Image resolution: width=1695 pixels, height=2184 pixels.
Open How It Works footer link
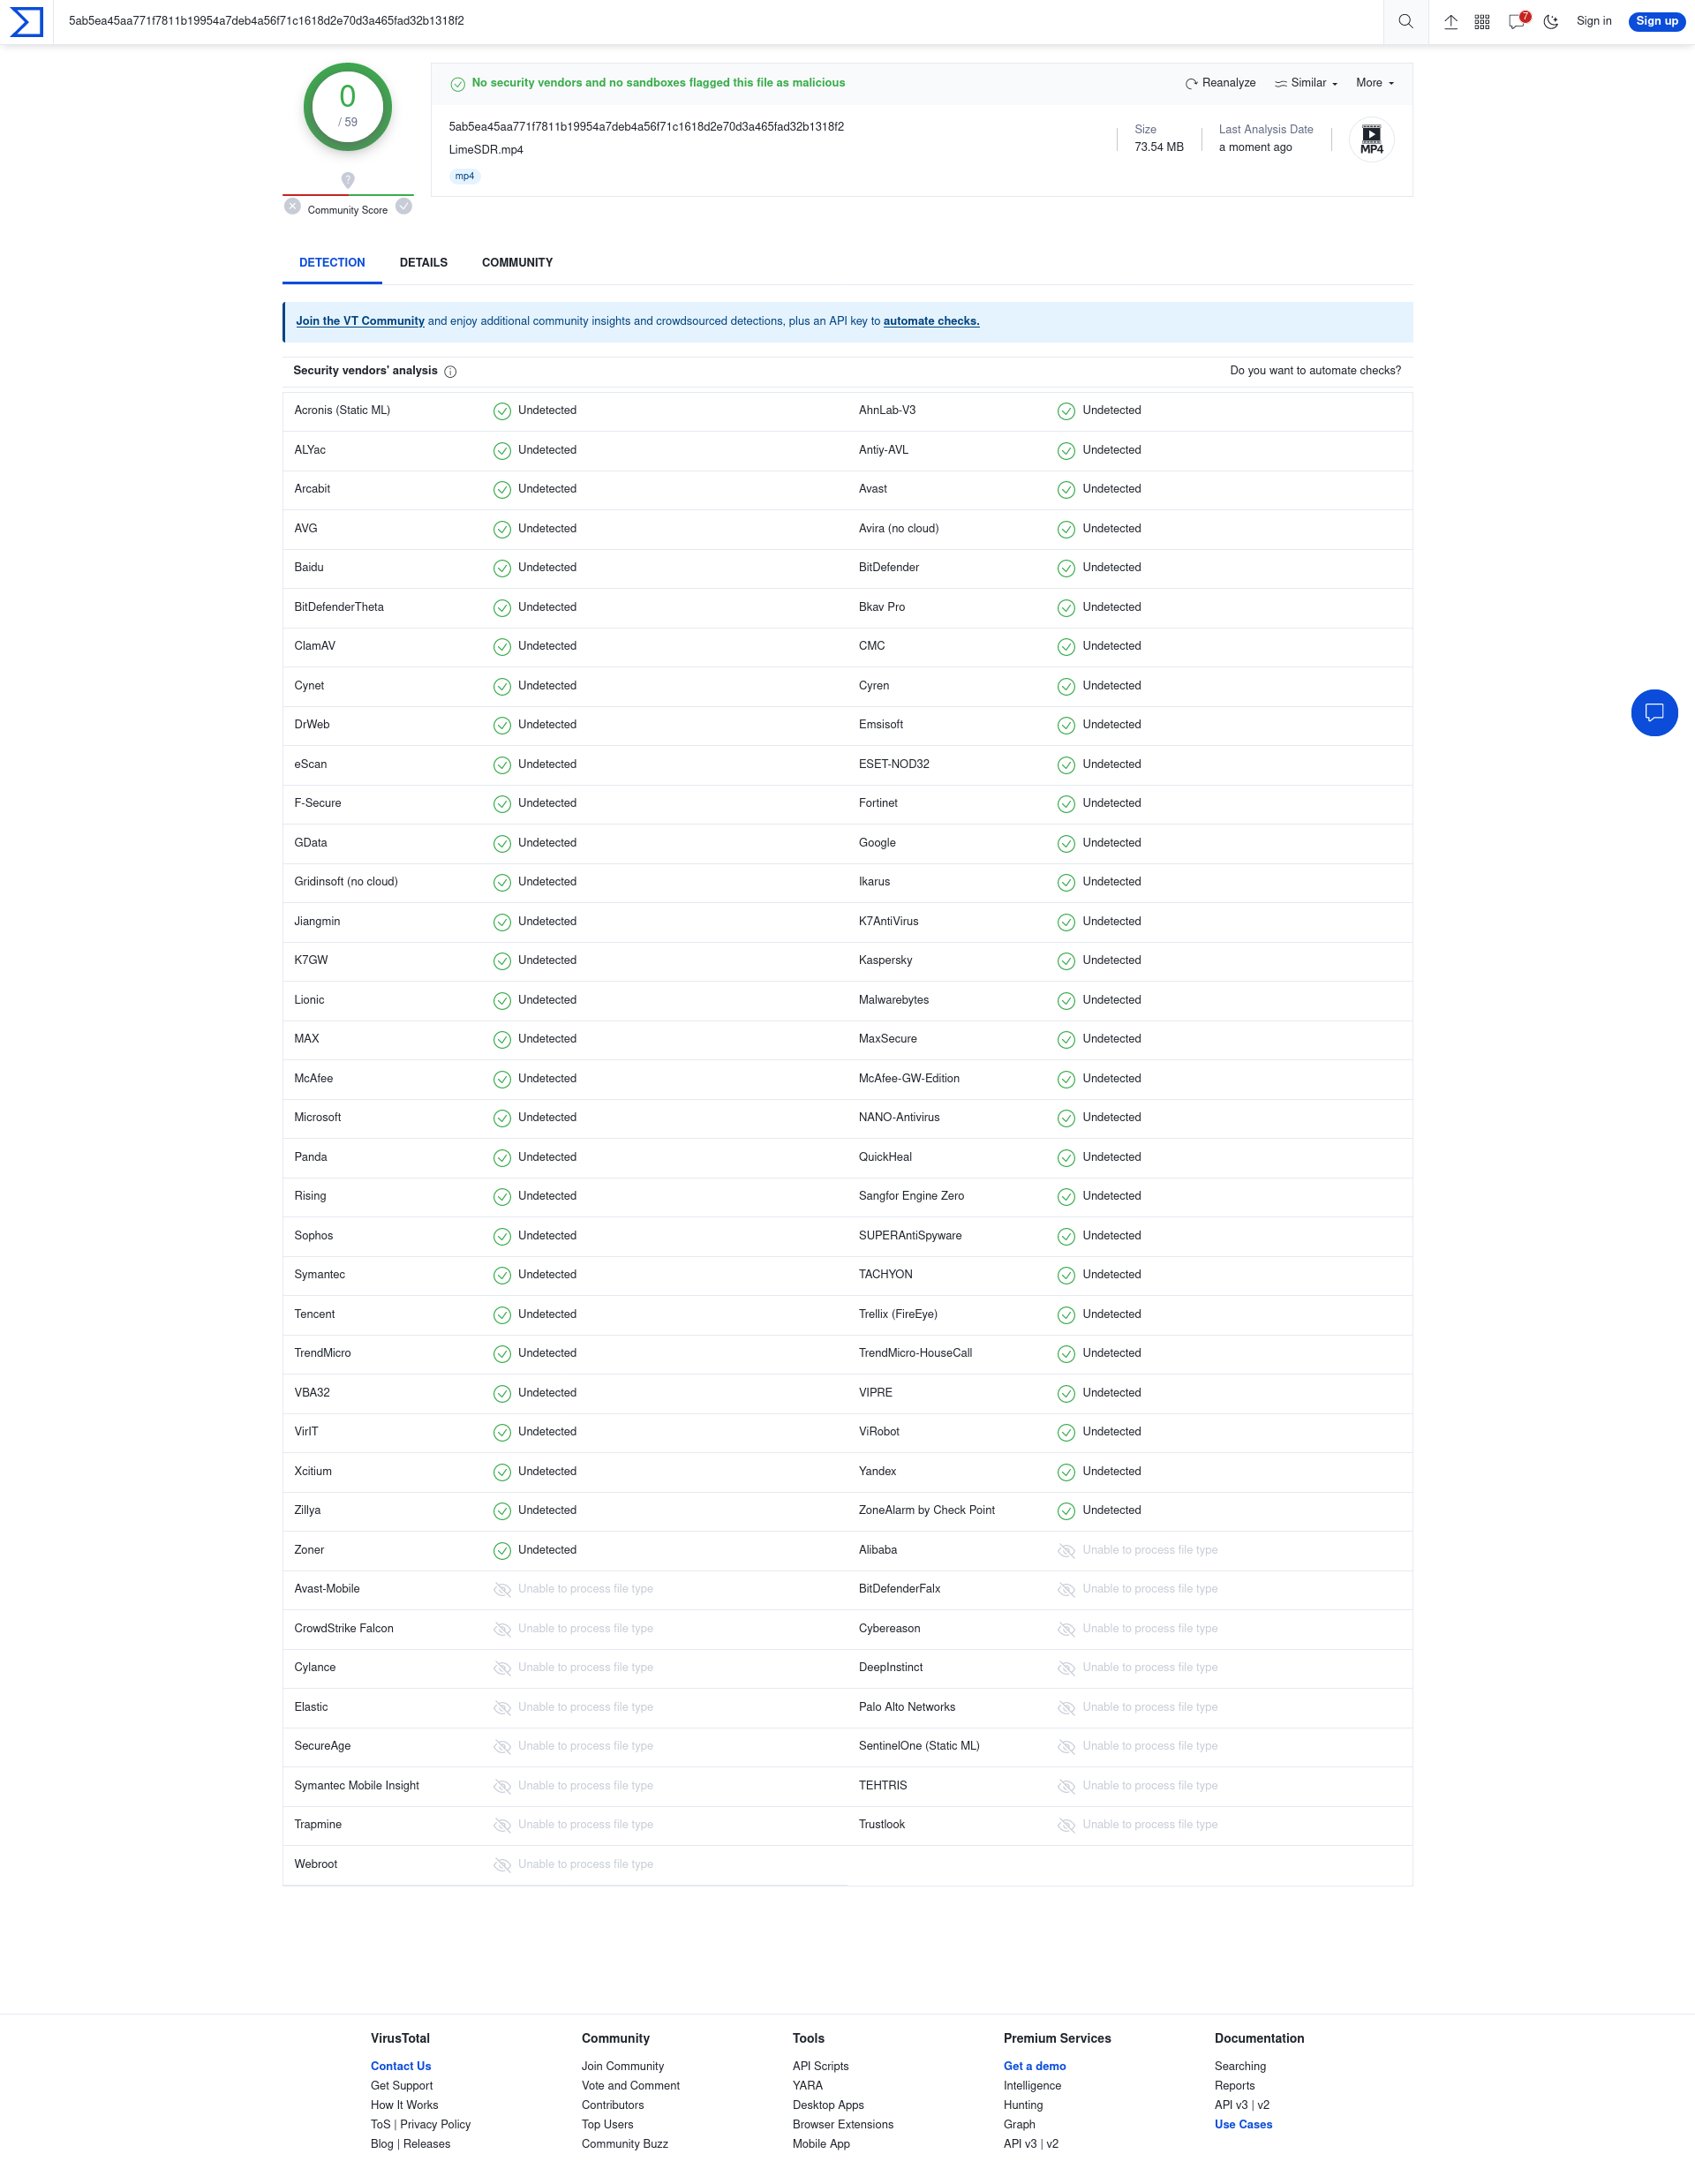[404, 2105]
